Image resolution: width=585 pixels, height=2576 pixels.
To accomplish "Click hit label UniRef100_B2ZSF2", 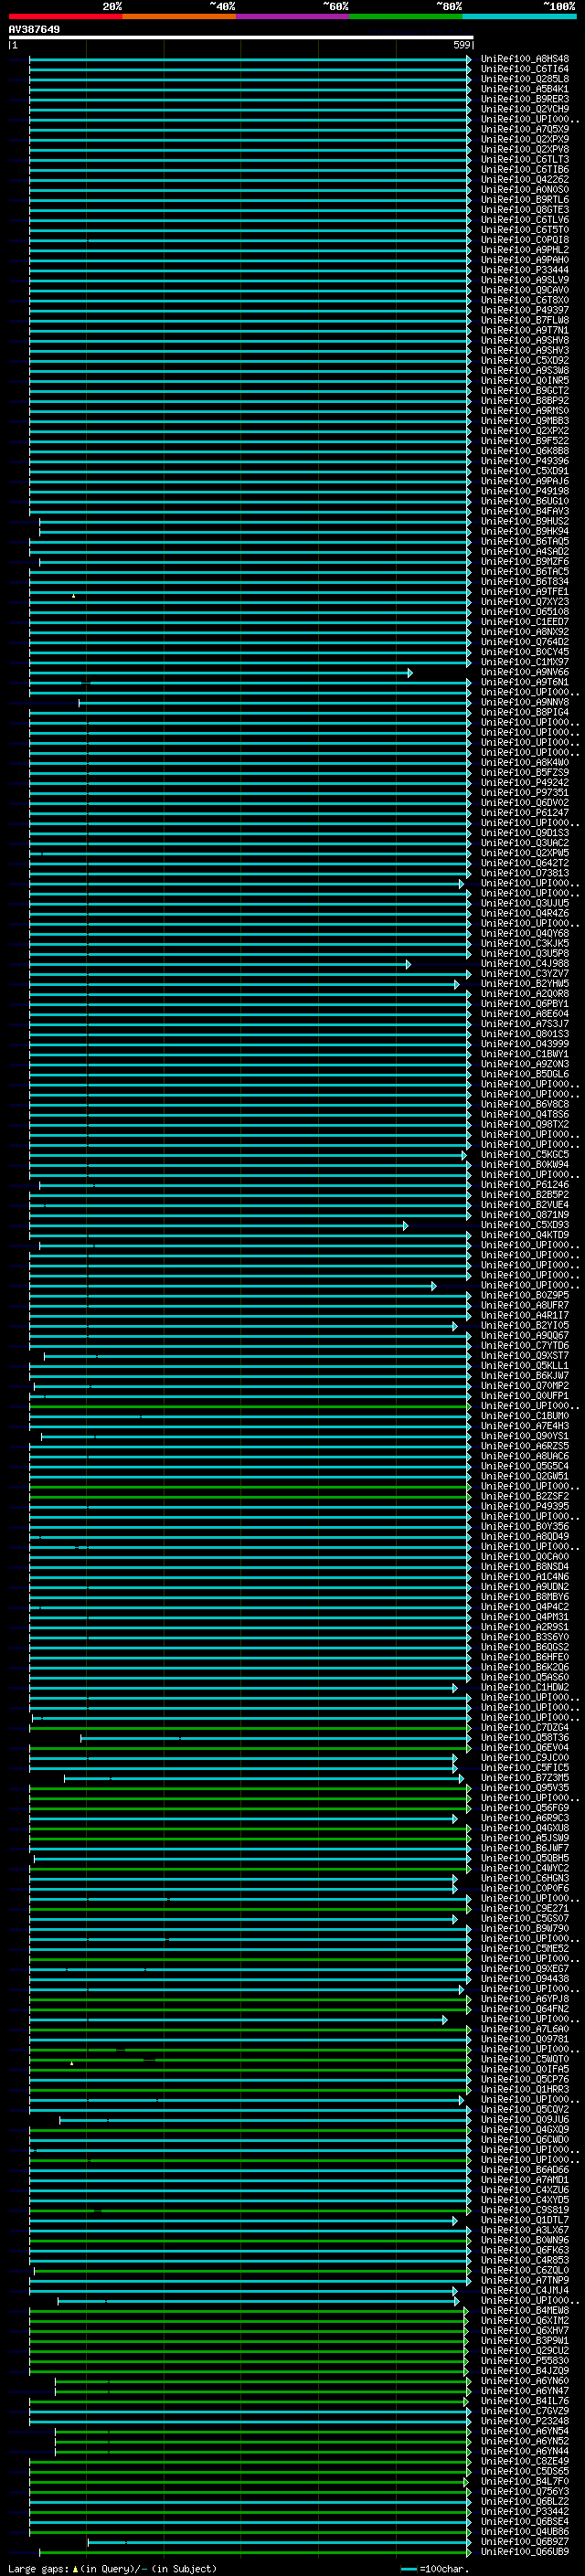I will (524, 1497).
